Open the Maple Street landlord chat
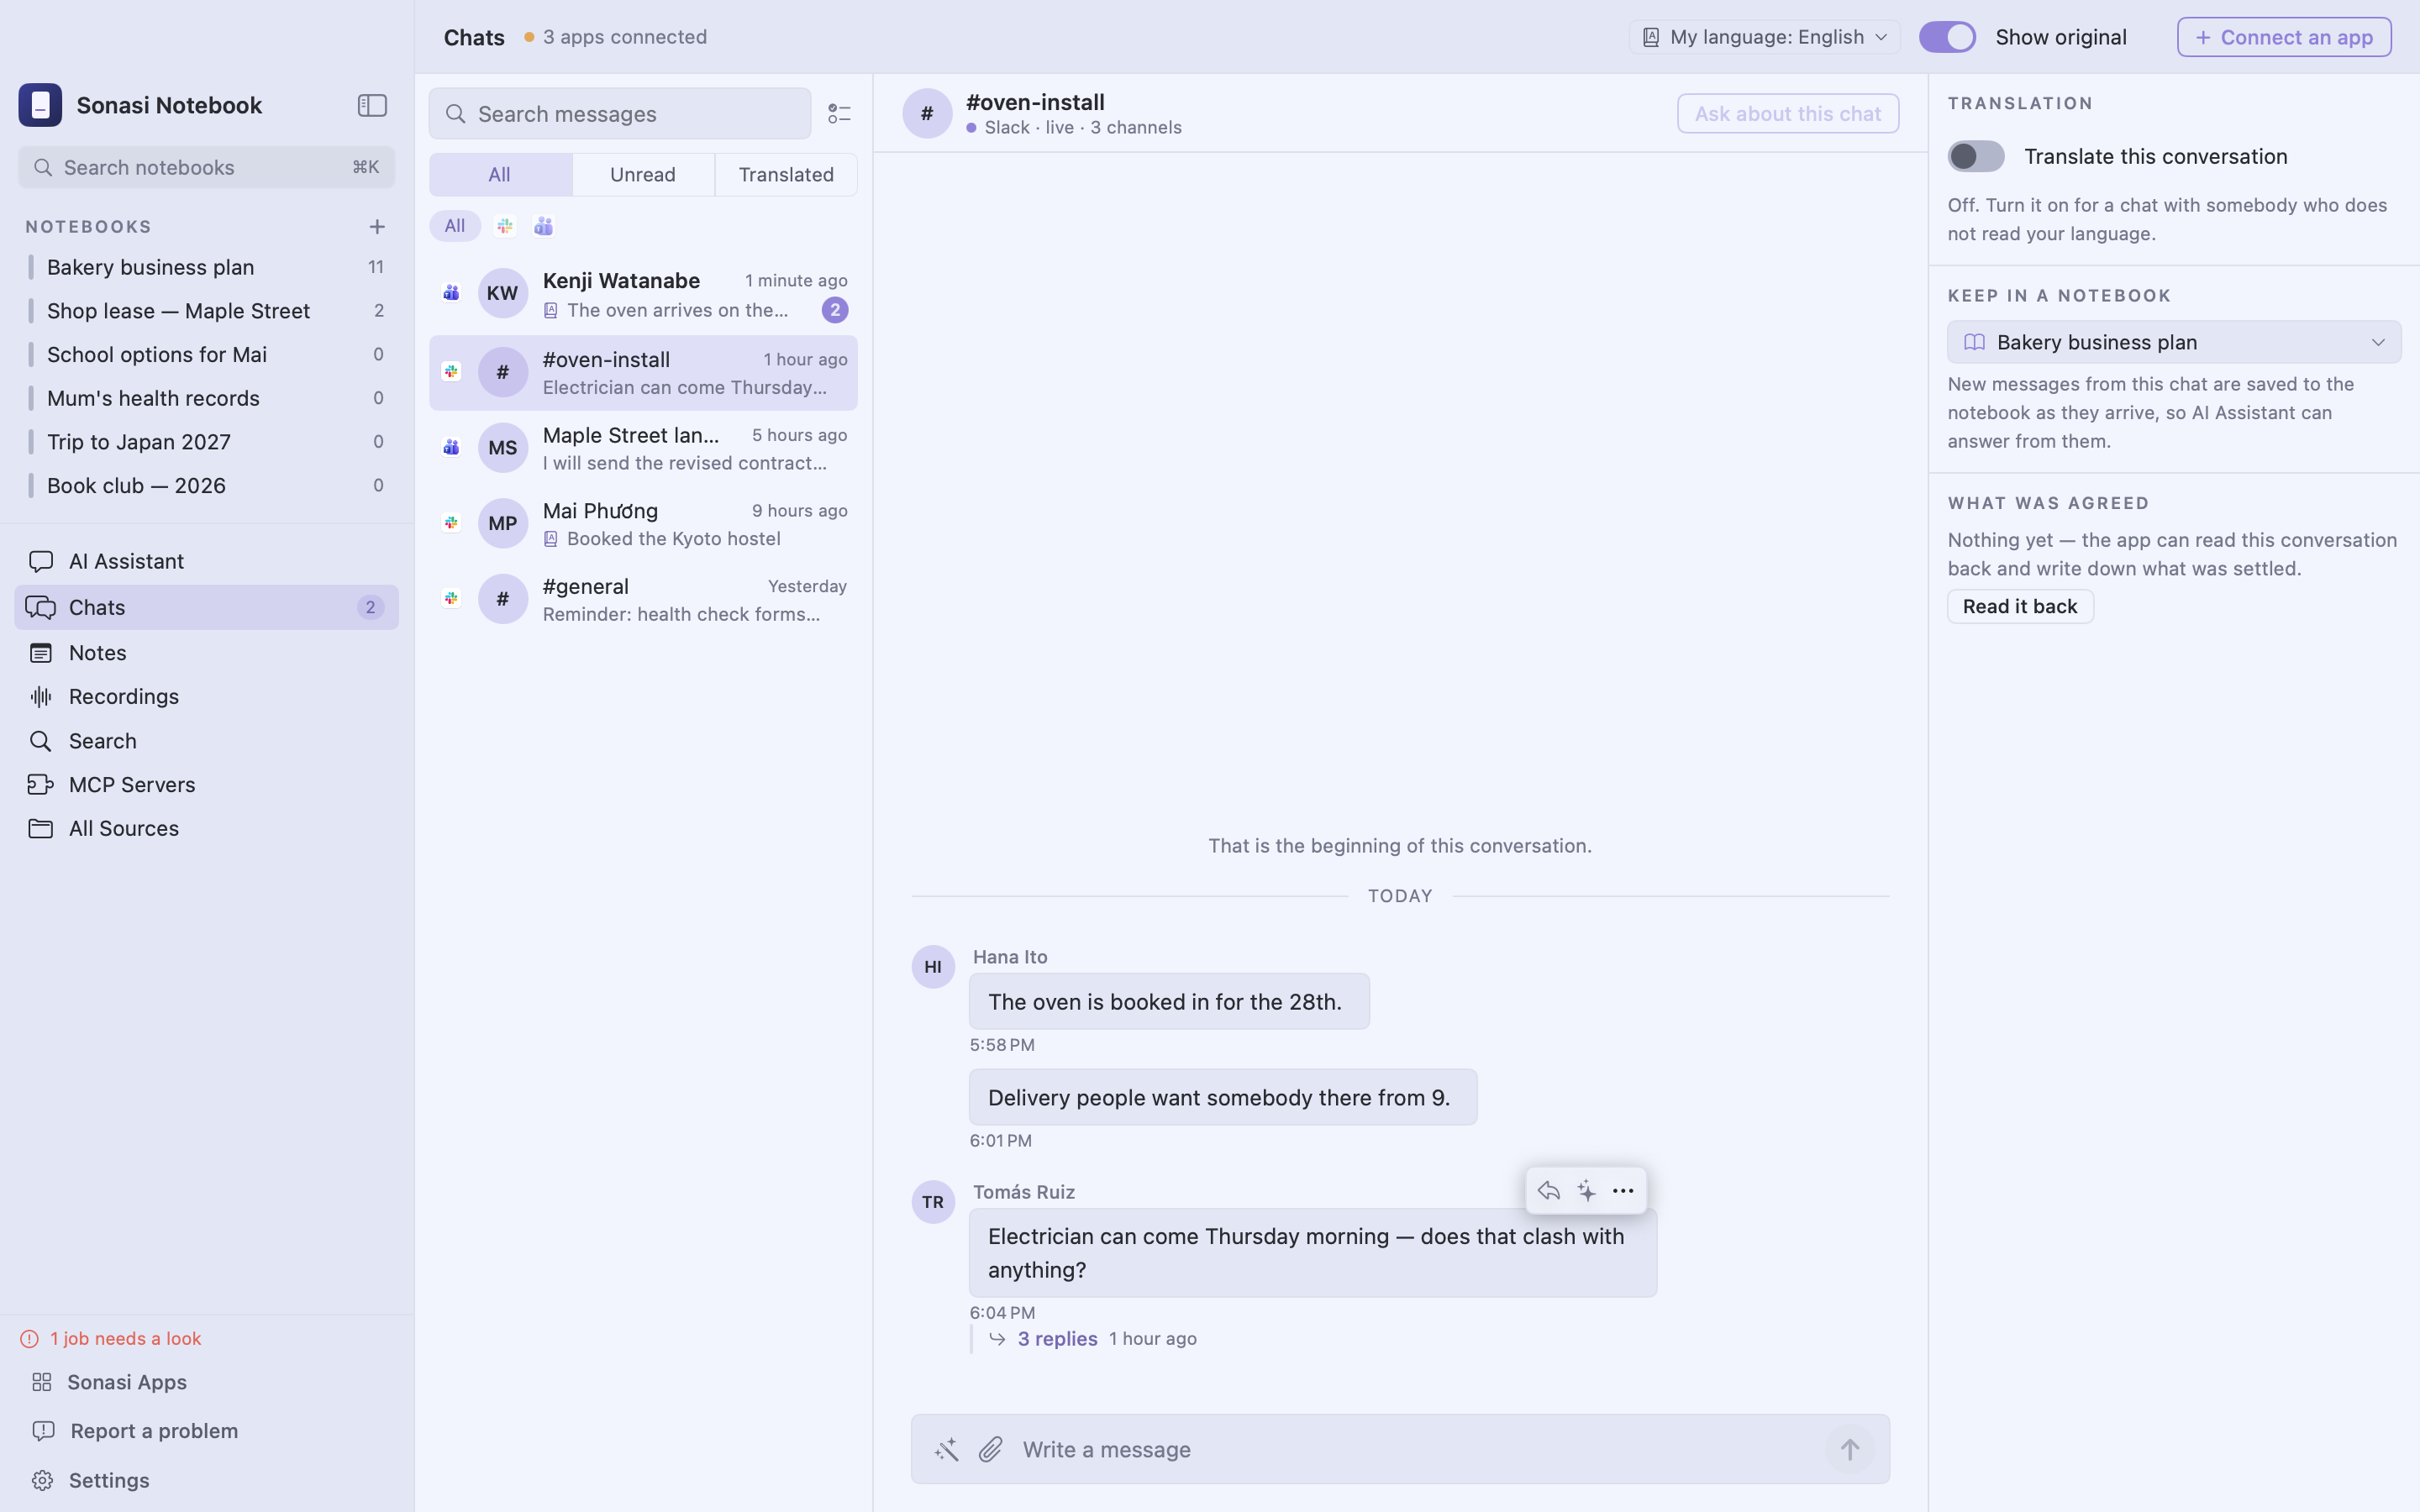The height and width of the screenshot is (1512, 2420). 643,448
